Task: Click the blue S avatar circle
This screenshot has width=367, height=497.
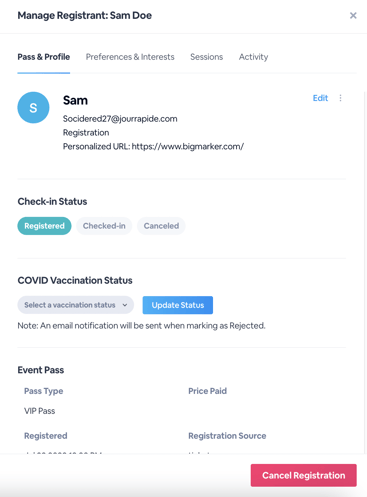Action: pos(33,108)
